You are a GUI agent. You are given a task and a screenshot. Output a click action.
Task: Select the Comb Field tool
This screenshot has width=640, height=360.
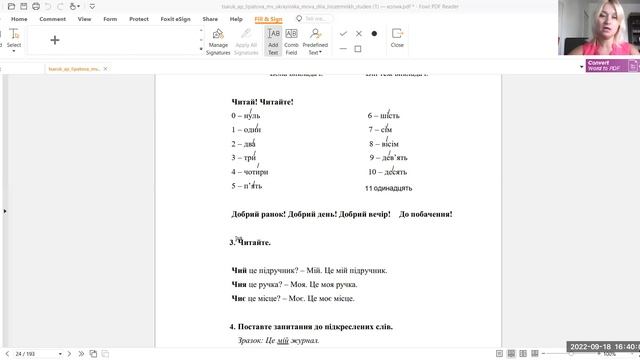291,42
